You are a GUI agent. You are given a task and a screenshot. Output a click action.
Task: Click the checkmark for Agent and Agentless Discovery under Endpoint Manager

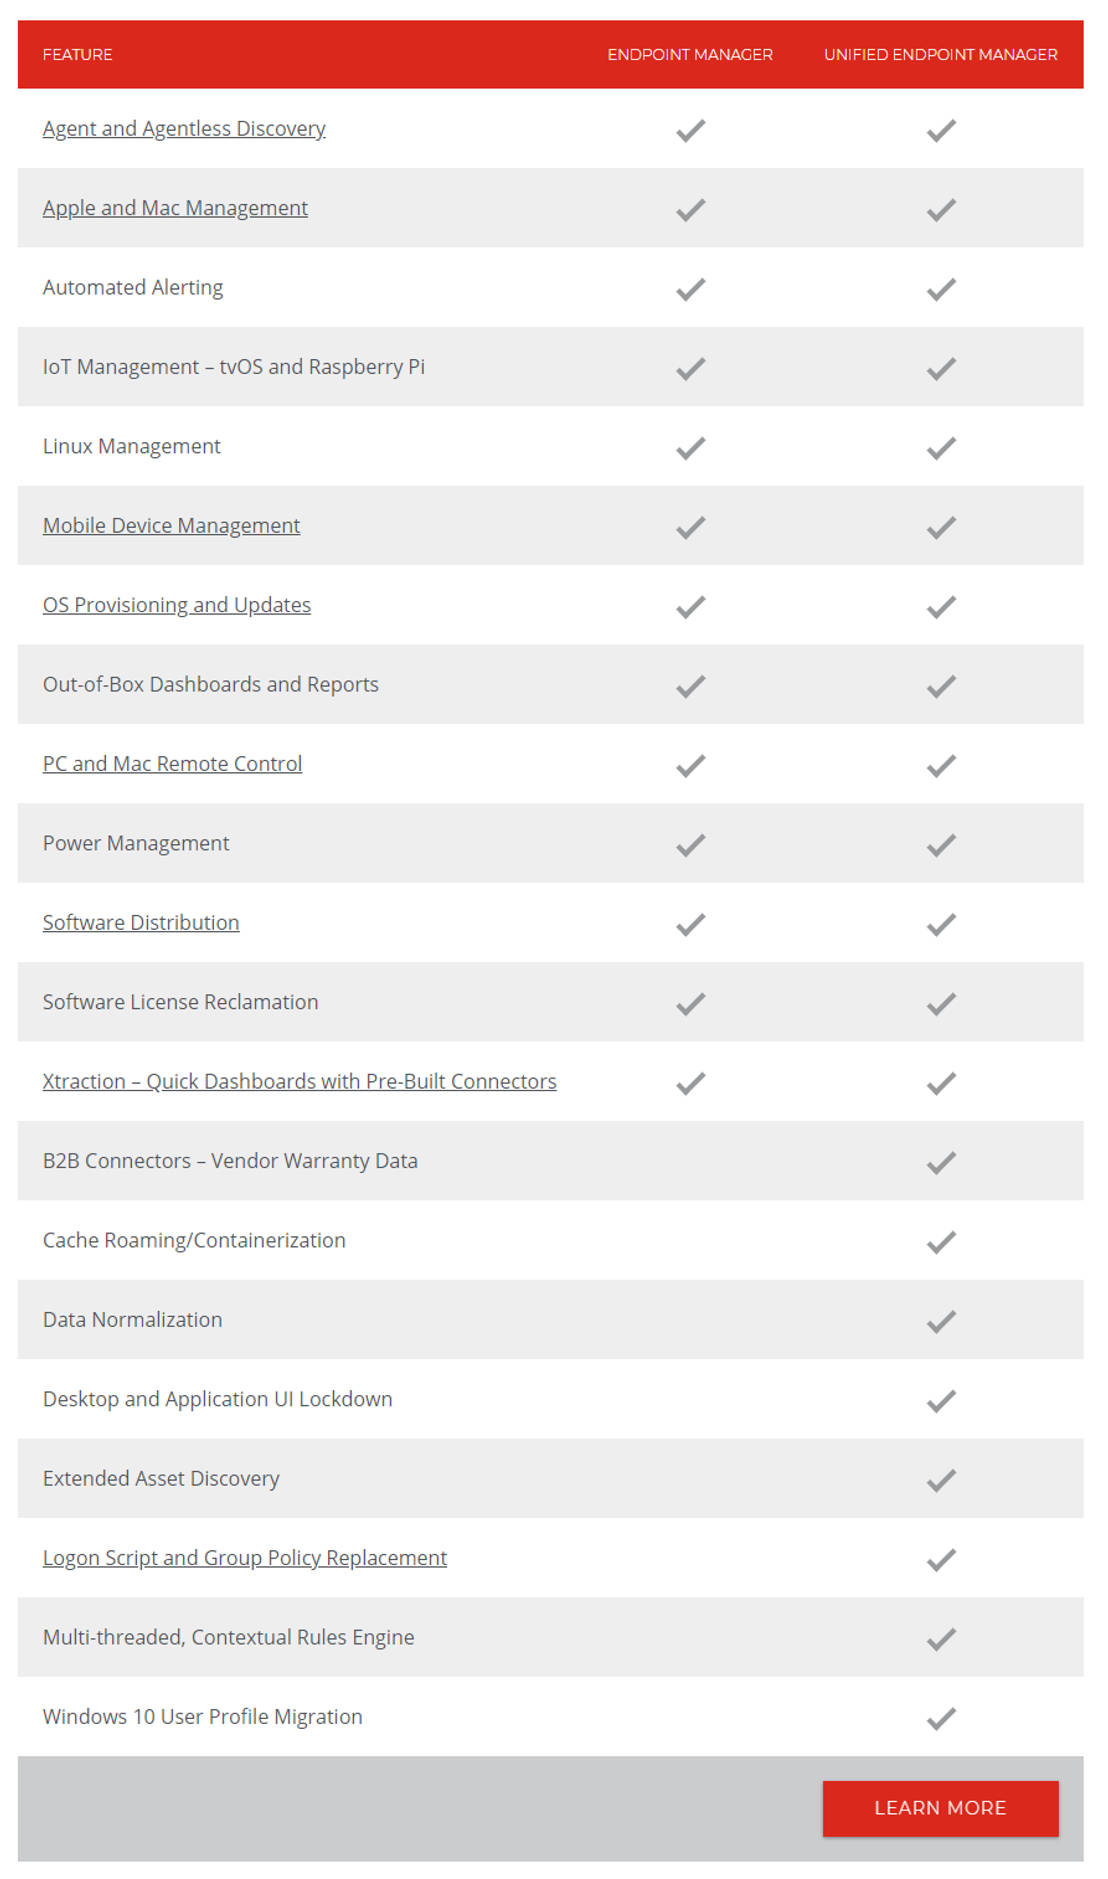point(689,129)
